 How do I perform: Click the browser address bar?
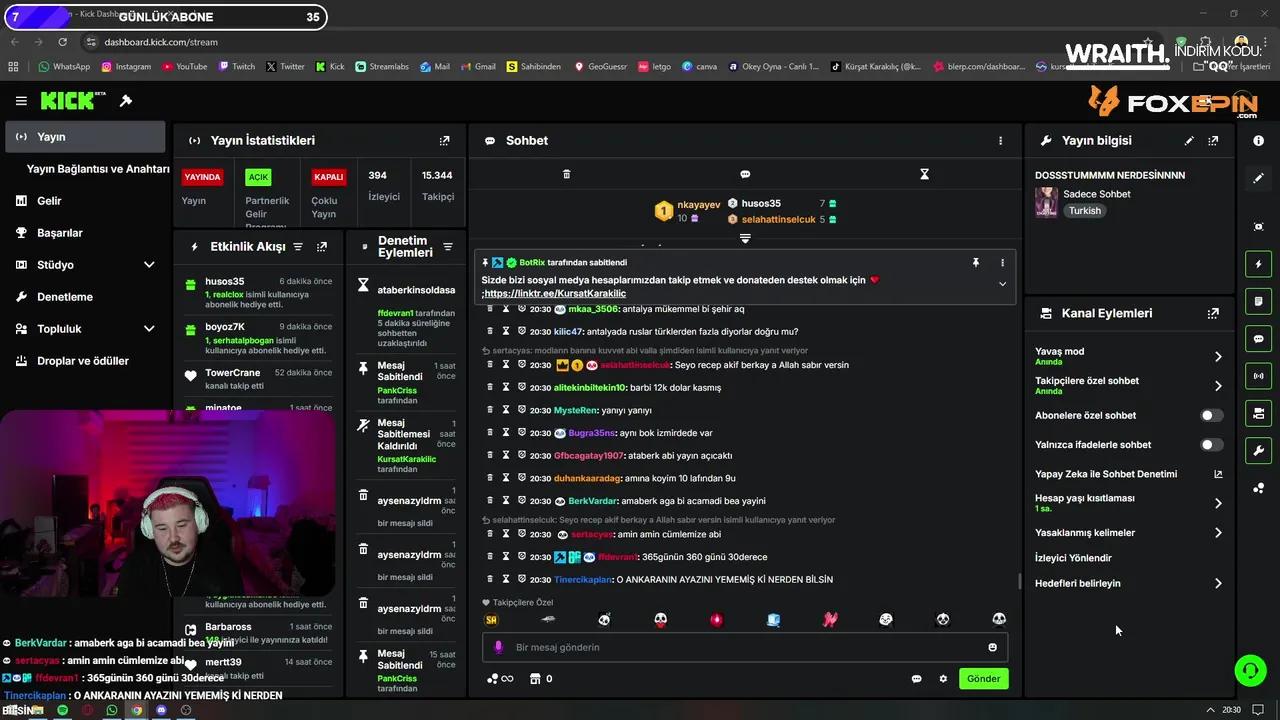coord(600,42)
